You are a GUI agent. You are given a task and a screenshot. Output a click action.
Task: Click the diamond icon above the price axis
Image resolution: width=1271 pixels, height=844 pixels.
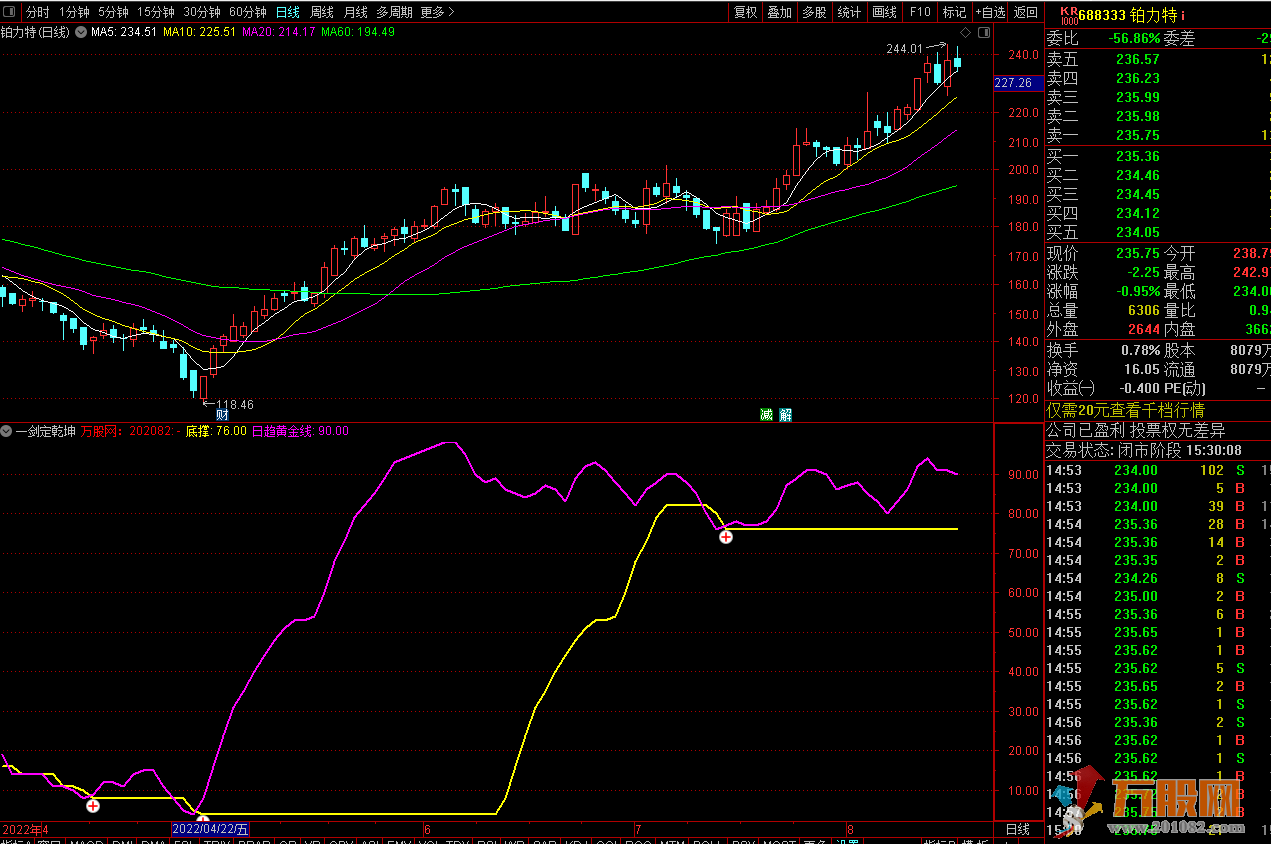tap(965, 32)
